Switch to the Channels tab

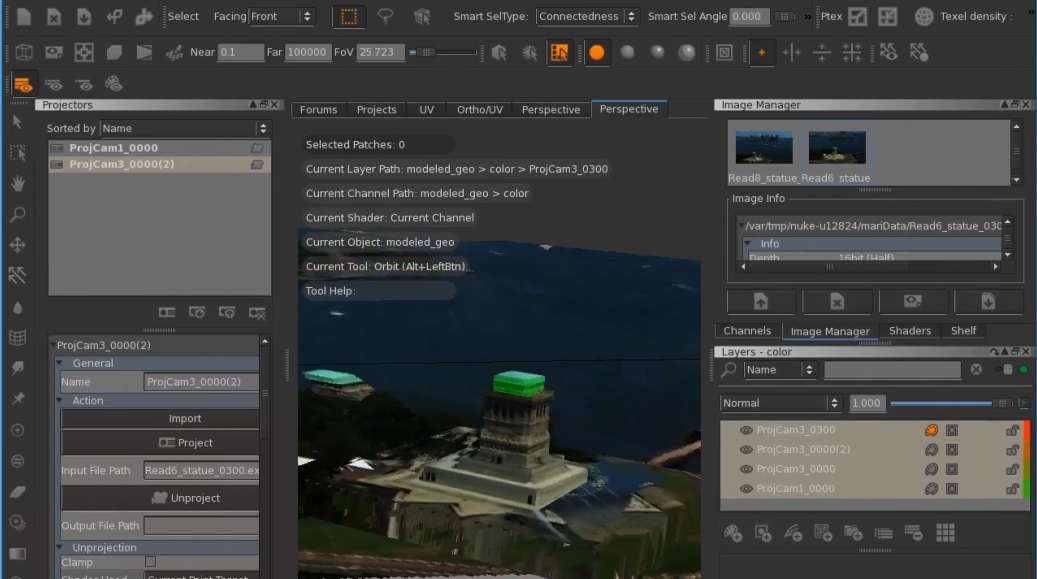pyautogui.click(x=747, y=331)
